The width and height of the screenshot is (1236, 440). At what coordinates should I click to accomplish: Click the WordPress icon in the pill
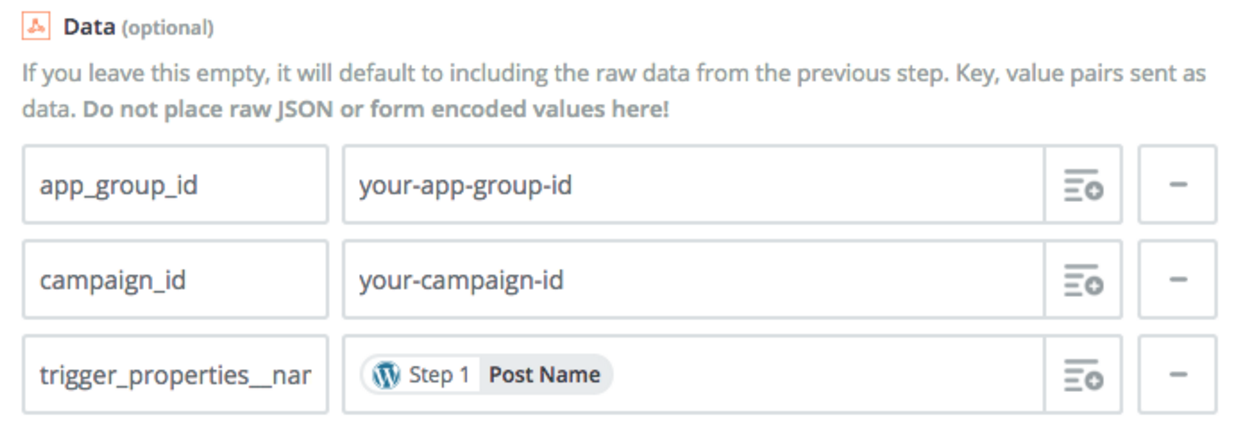click(x=386, y=375)
